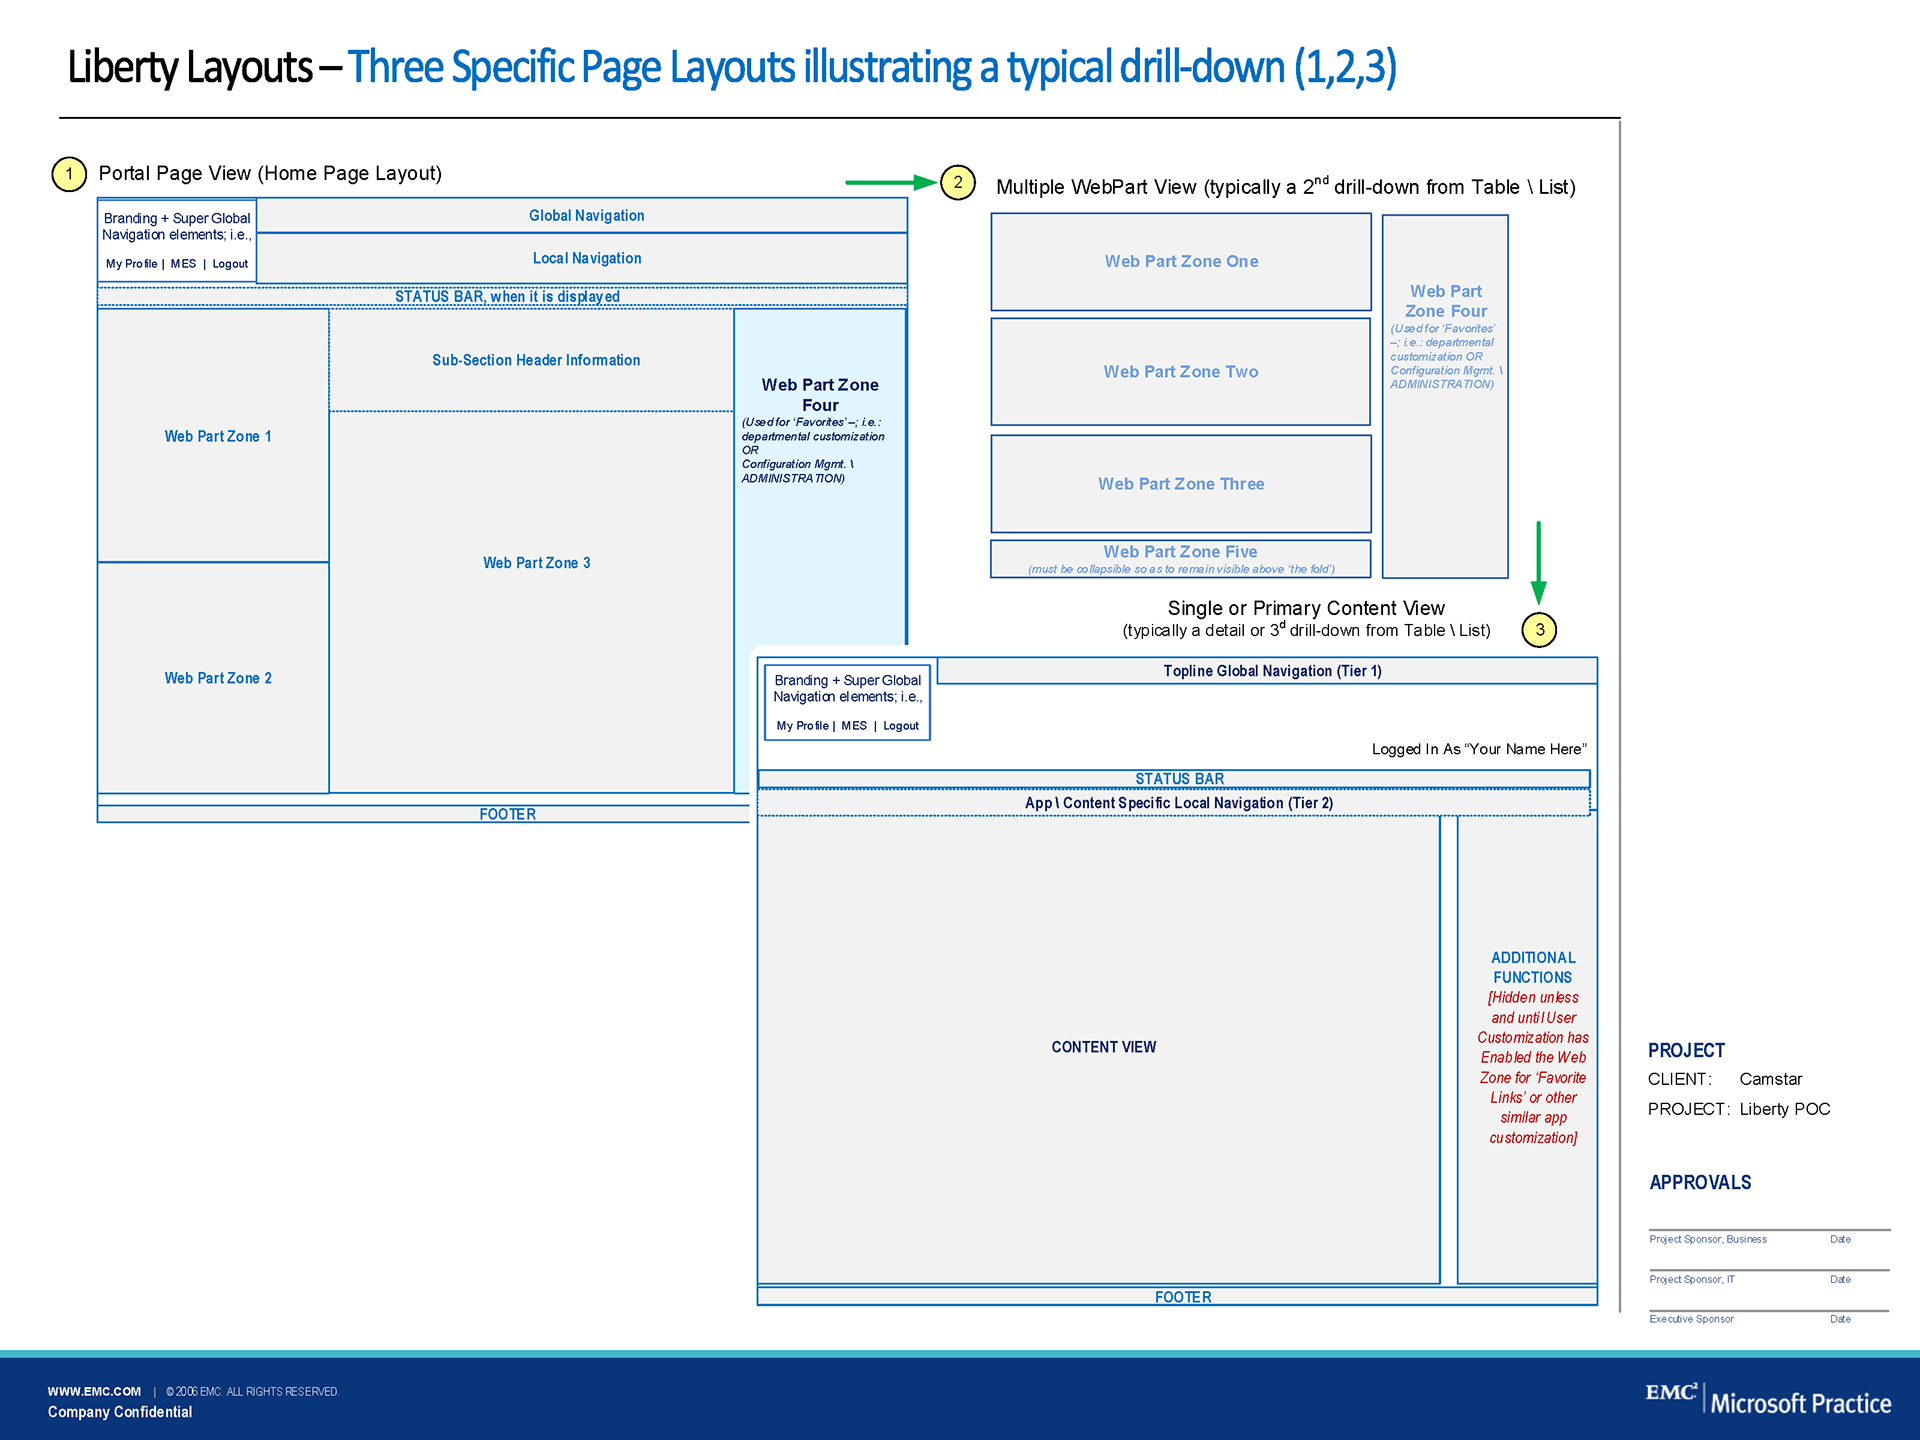Open the WWW.EMC.COM link in footer
Viewport: 1920px width, 1440px height.
coord(94,1391)
